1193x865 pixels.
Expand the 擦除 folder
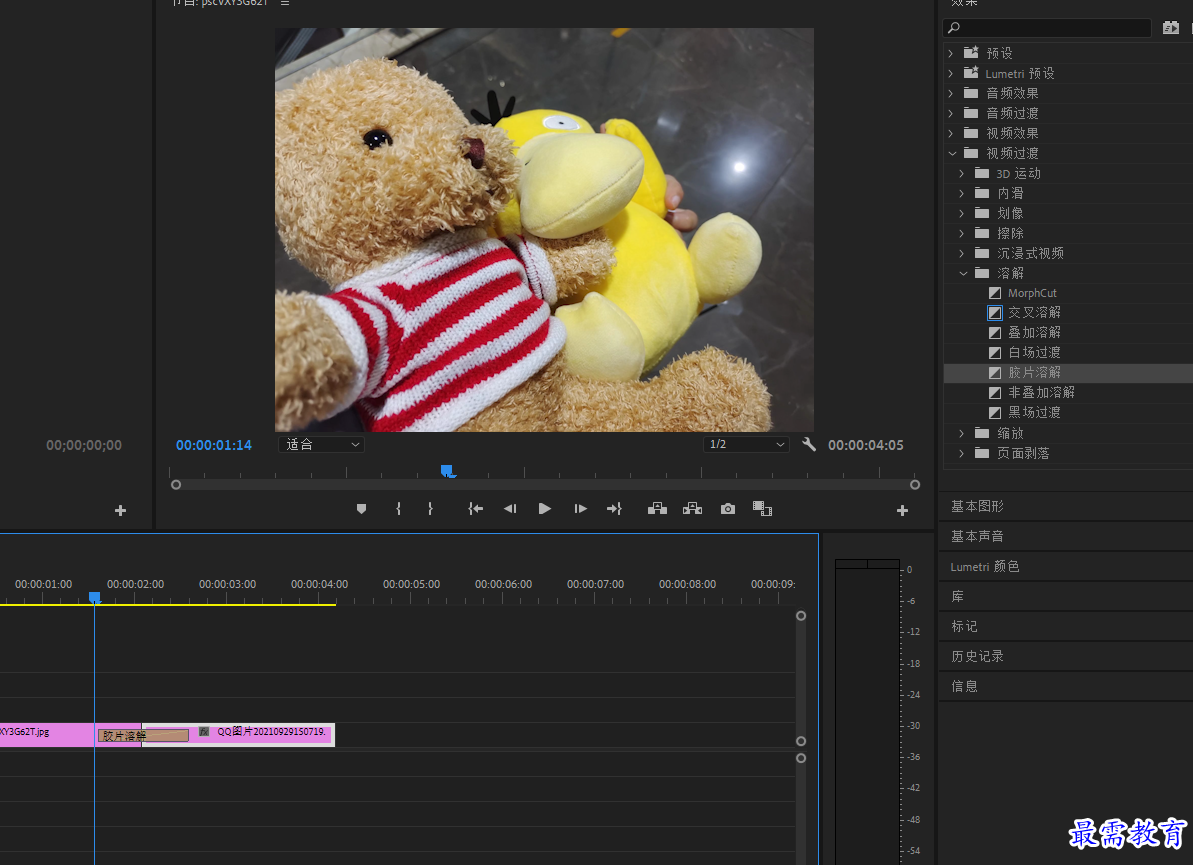[962, 234]
